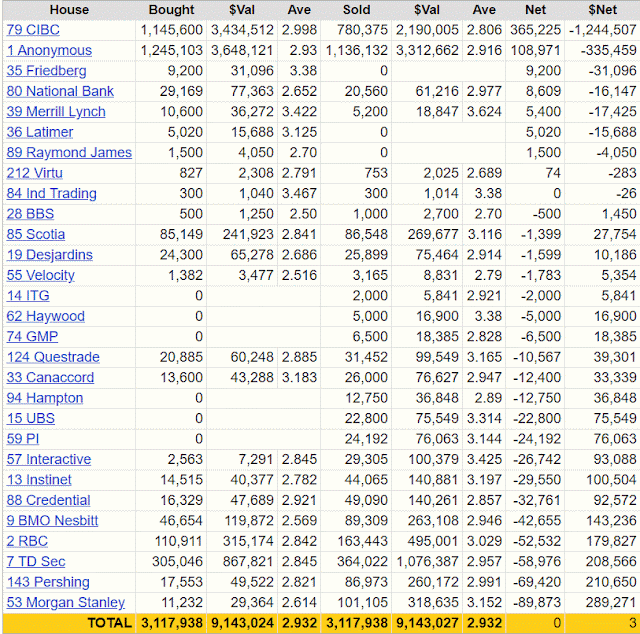Select the 9 BMO Nesbitt link
Image resolution: width=640 pixels, height=634 pixels.
click(x=52, y=521)
